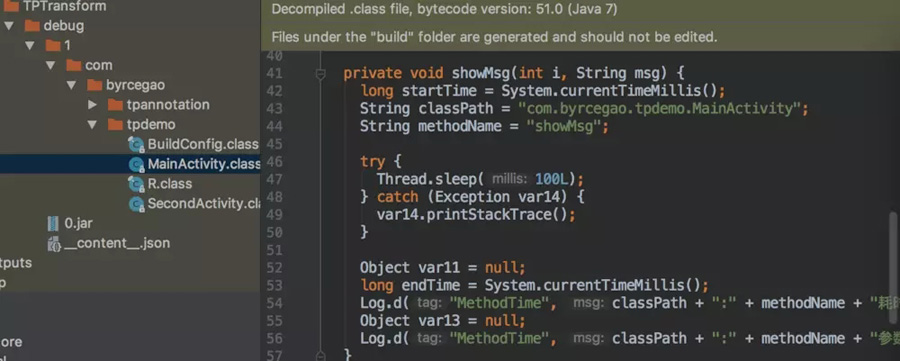Screen dimensions: 900x361
Task: Click line number 54 in gutter
Action: 275,303
